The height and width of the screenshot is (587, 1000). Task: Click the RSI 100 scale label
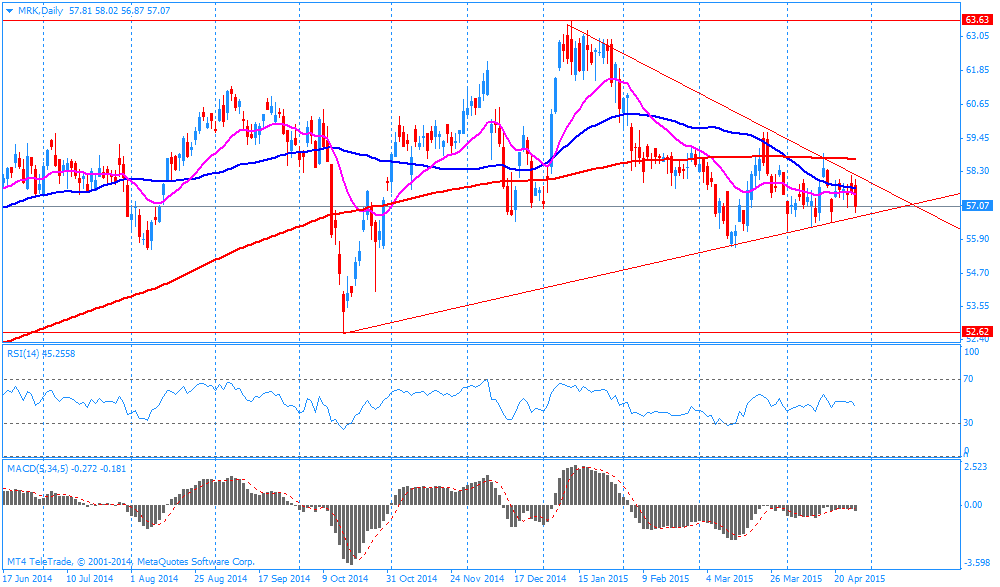972,352
